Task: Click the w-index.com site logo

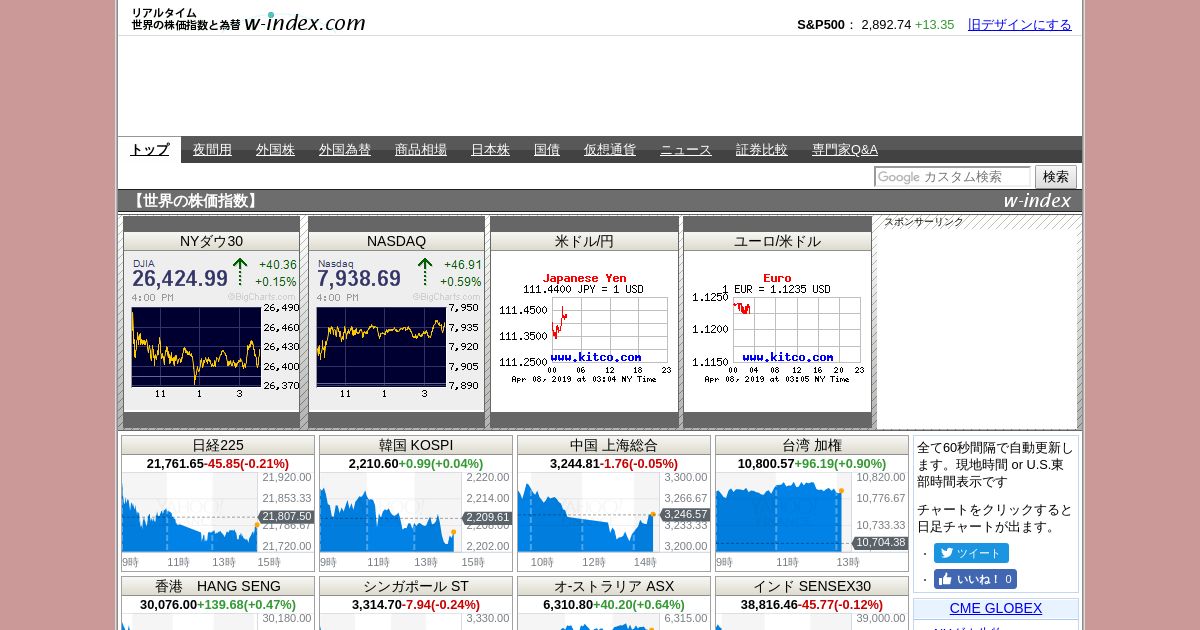Action: 248,20
